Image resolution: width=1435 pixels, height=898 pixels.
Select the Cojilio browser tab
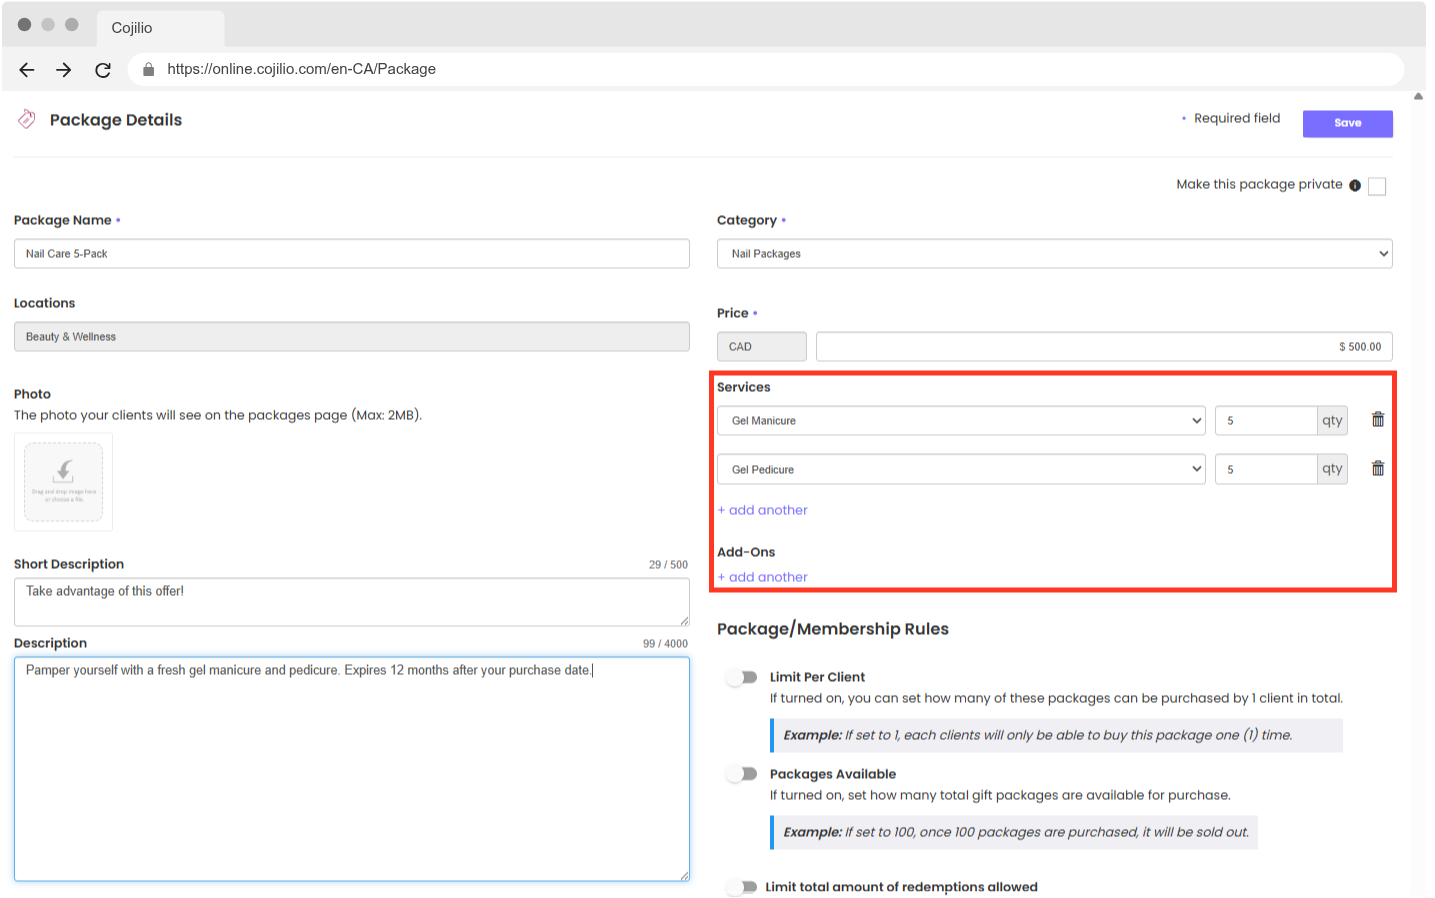[x=160, y=28]
